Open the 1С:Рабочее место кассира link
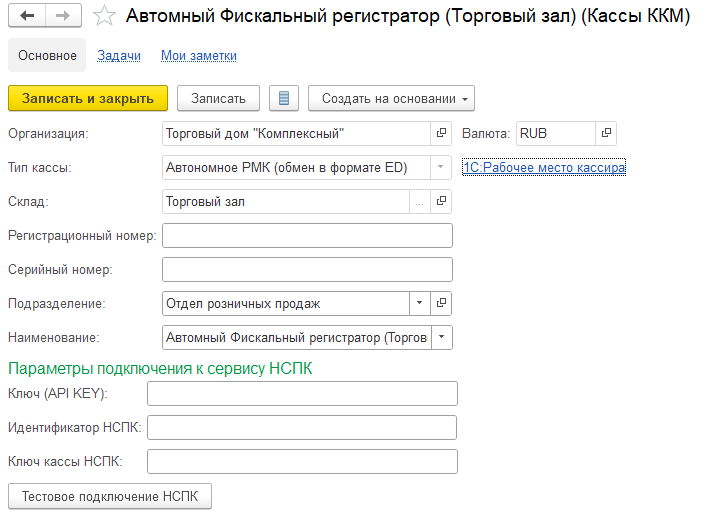The width and height of the screenshot is (706, 531). (x=544, y=168)
